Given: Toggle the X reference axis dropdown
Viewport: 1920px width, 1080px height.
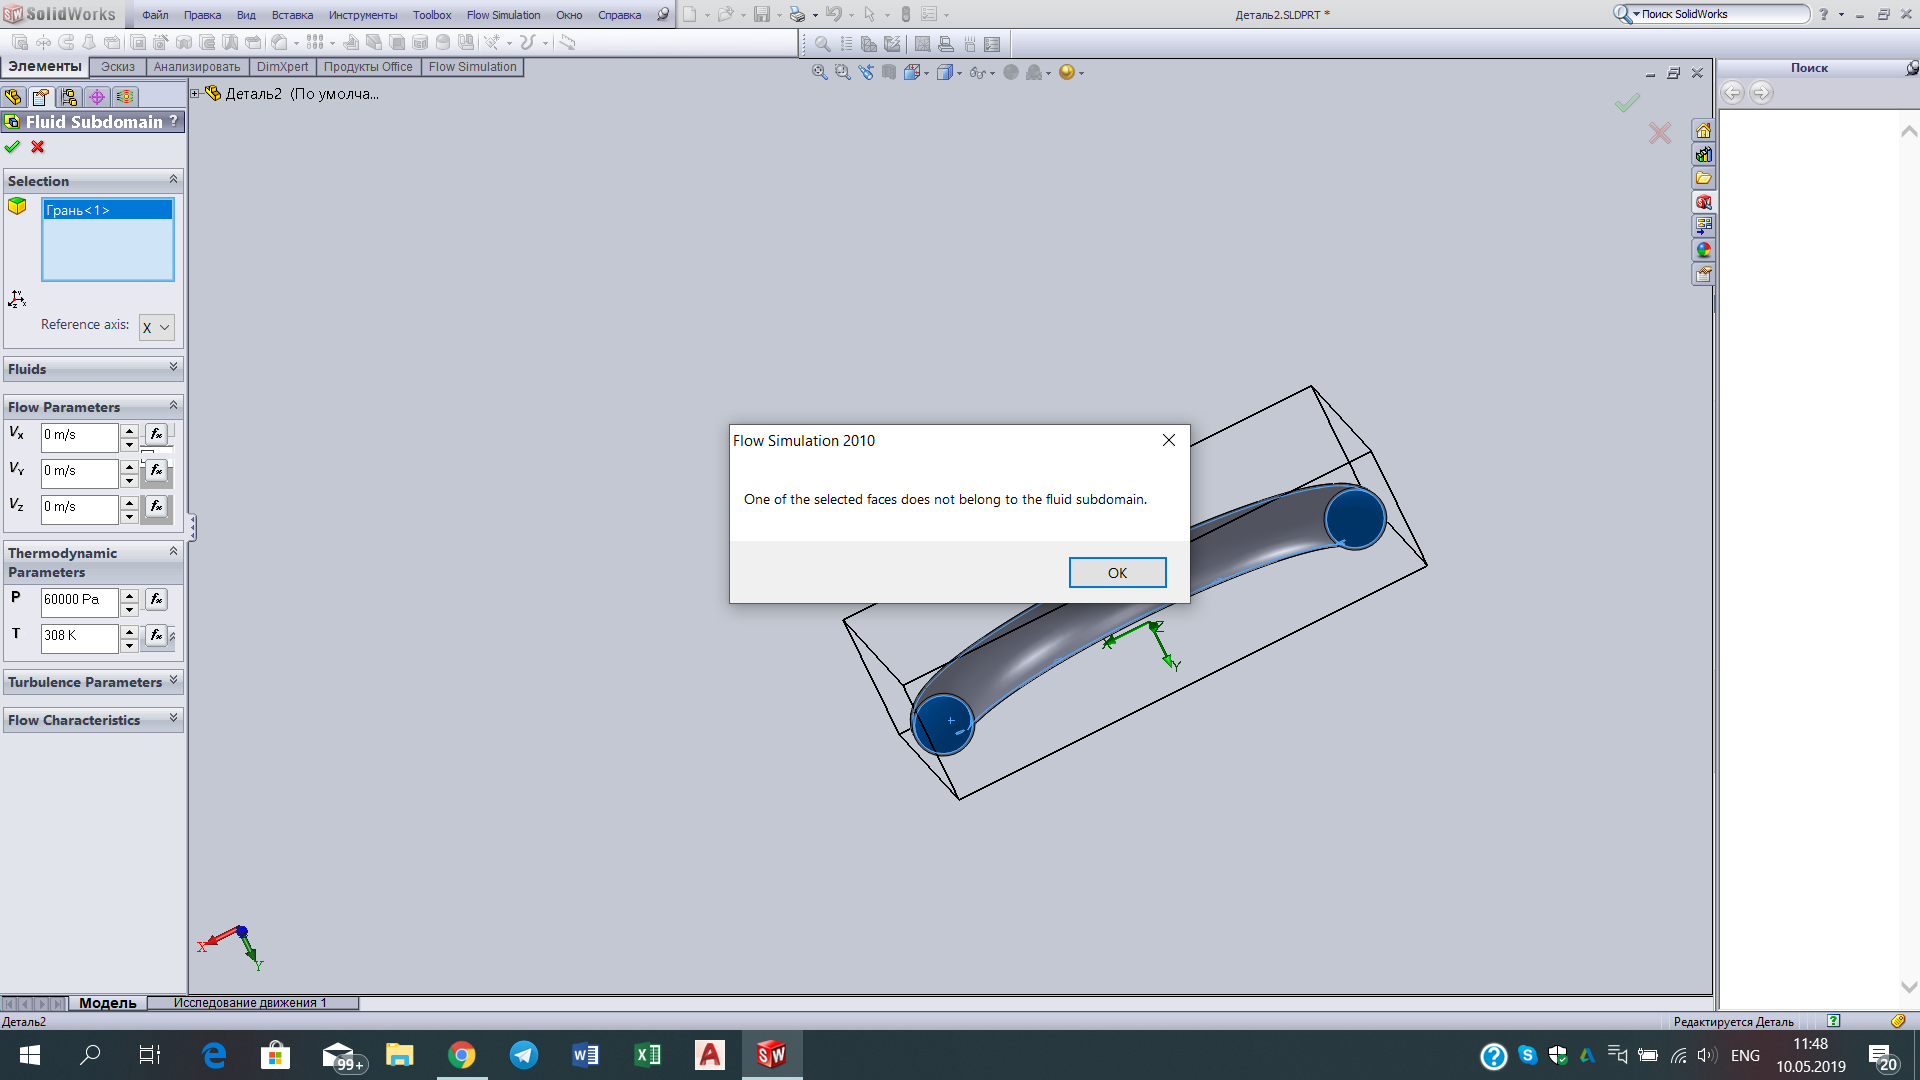Looking at the screenshot, I should (156, 326).
